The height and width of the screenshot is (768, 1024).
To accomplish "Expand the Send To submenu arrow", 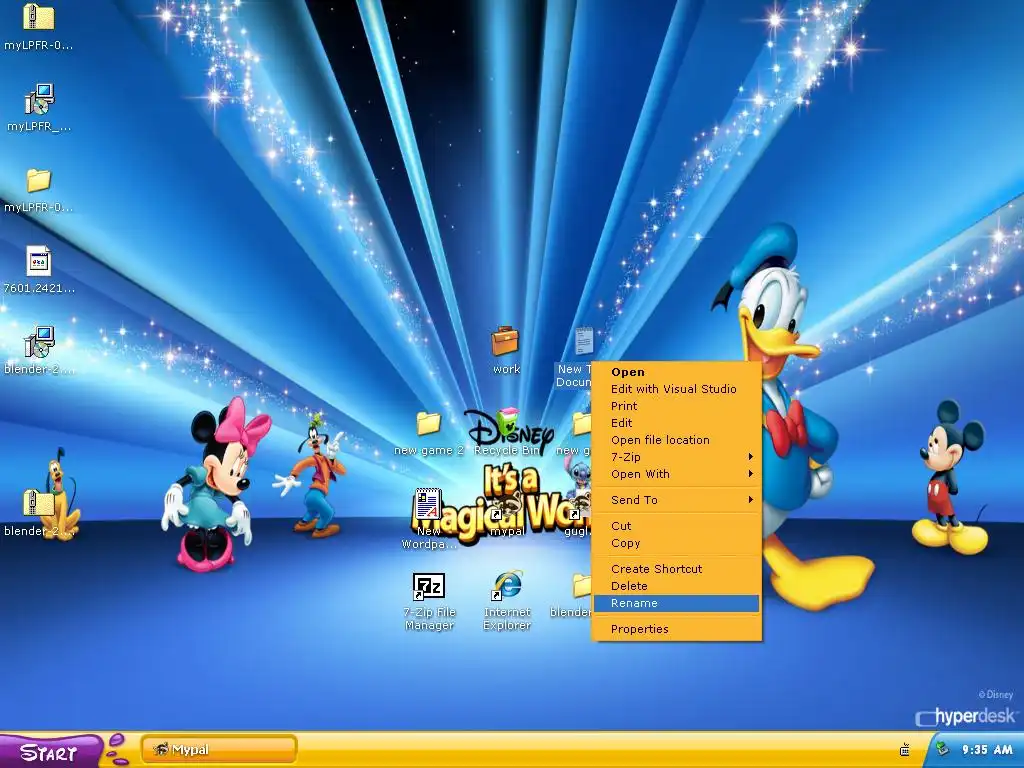I will click(750, 500).
